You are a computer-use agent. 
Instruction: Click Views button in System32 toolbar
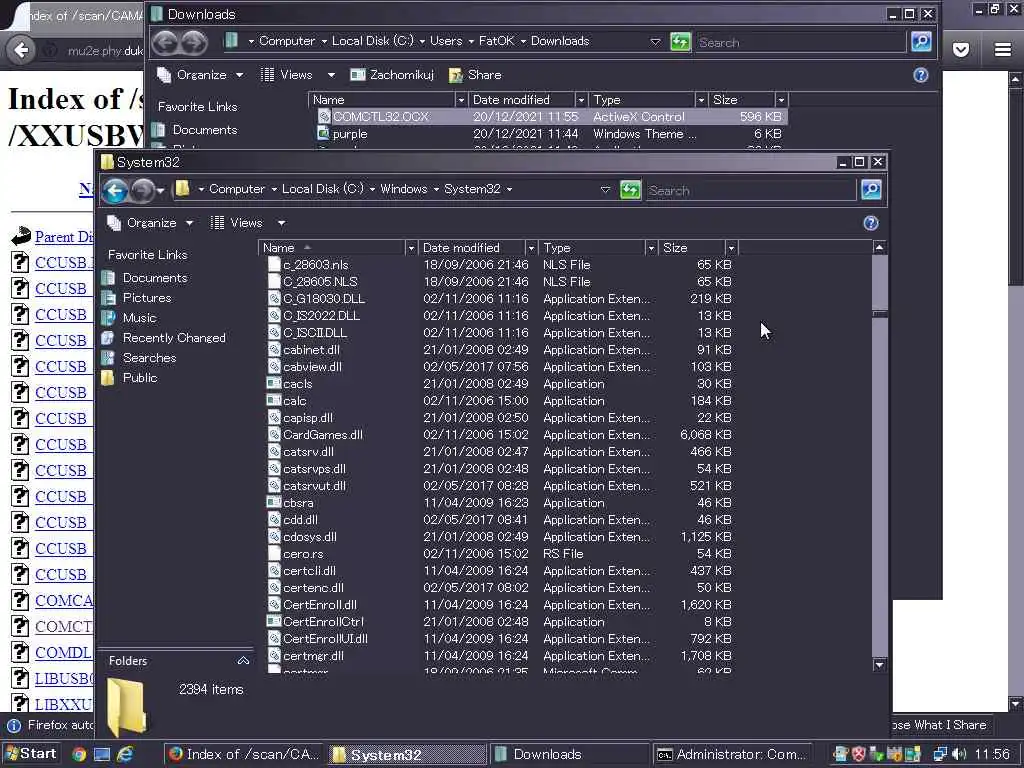coord(237,223)
